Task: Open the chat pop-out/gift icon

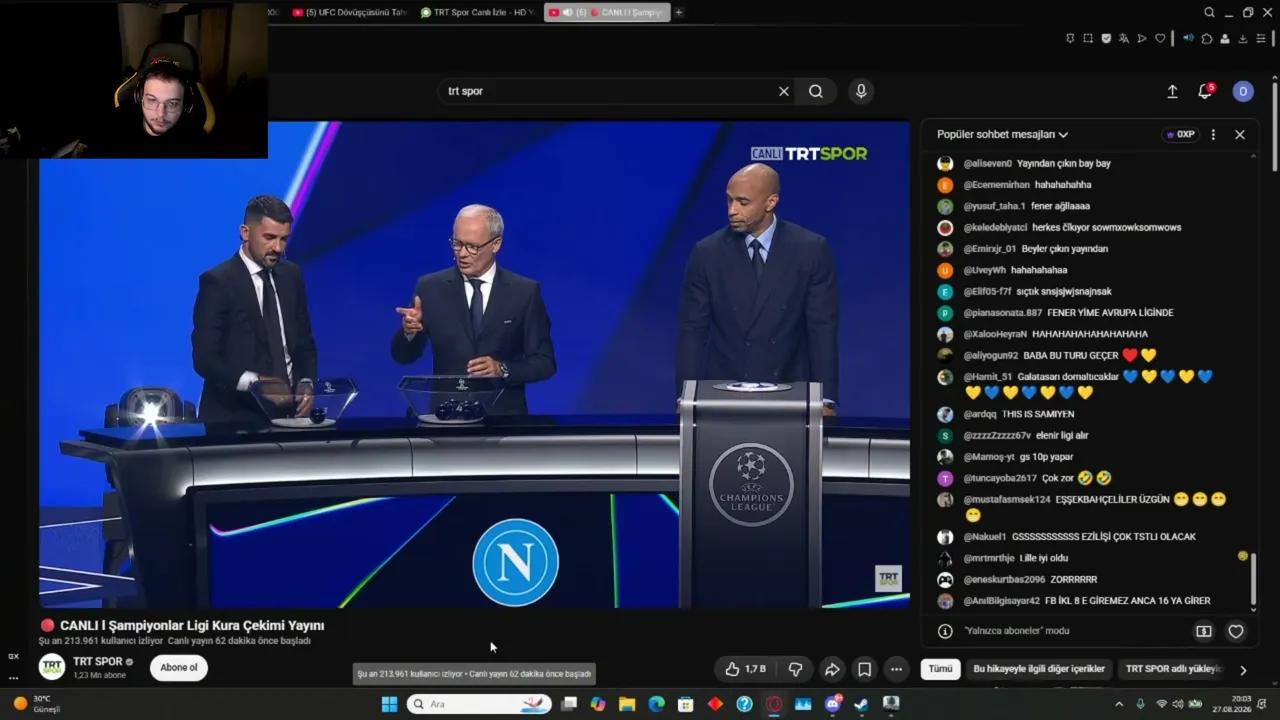Action: coord(1204,631)
